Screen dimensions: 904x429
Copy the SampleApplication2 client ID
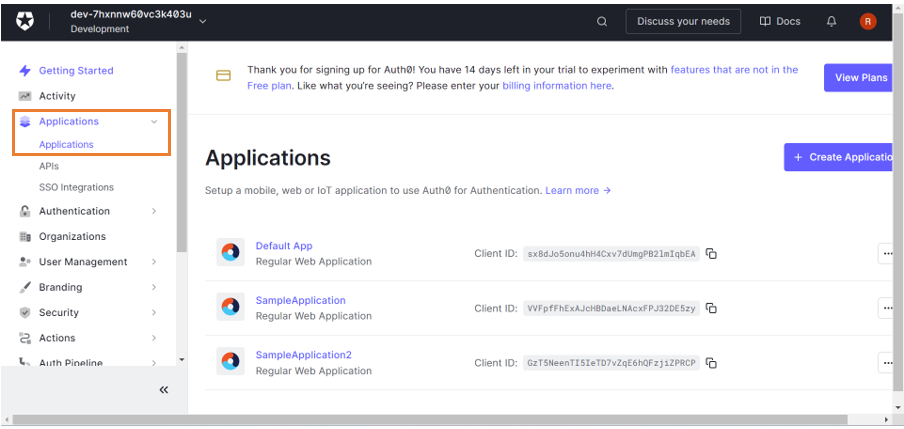[712, 363]
